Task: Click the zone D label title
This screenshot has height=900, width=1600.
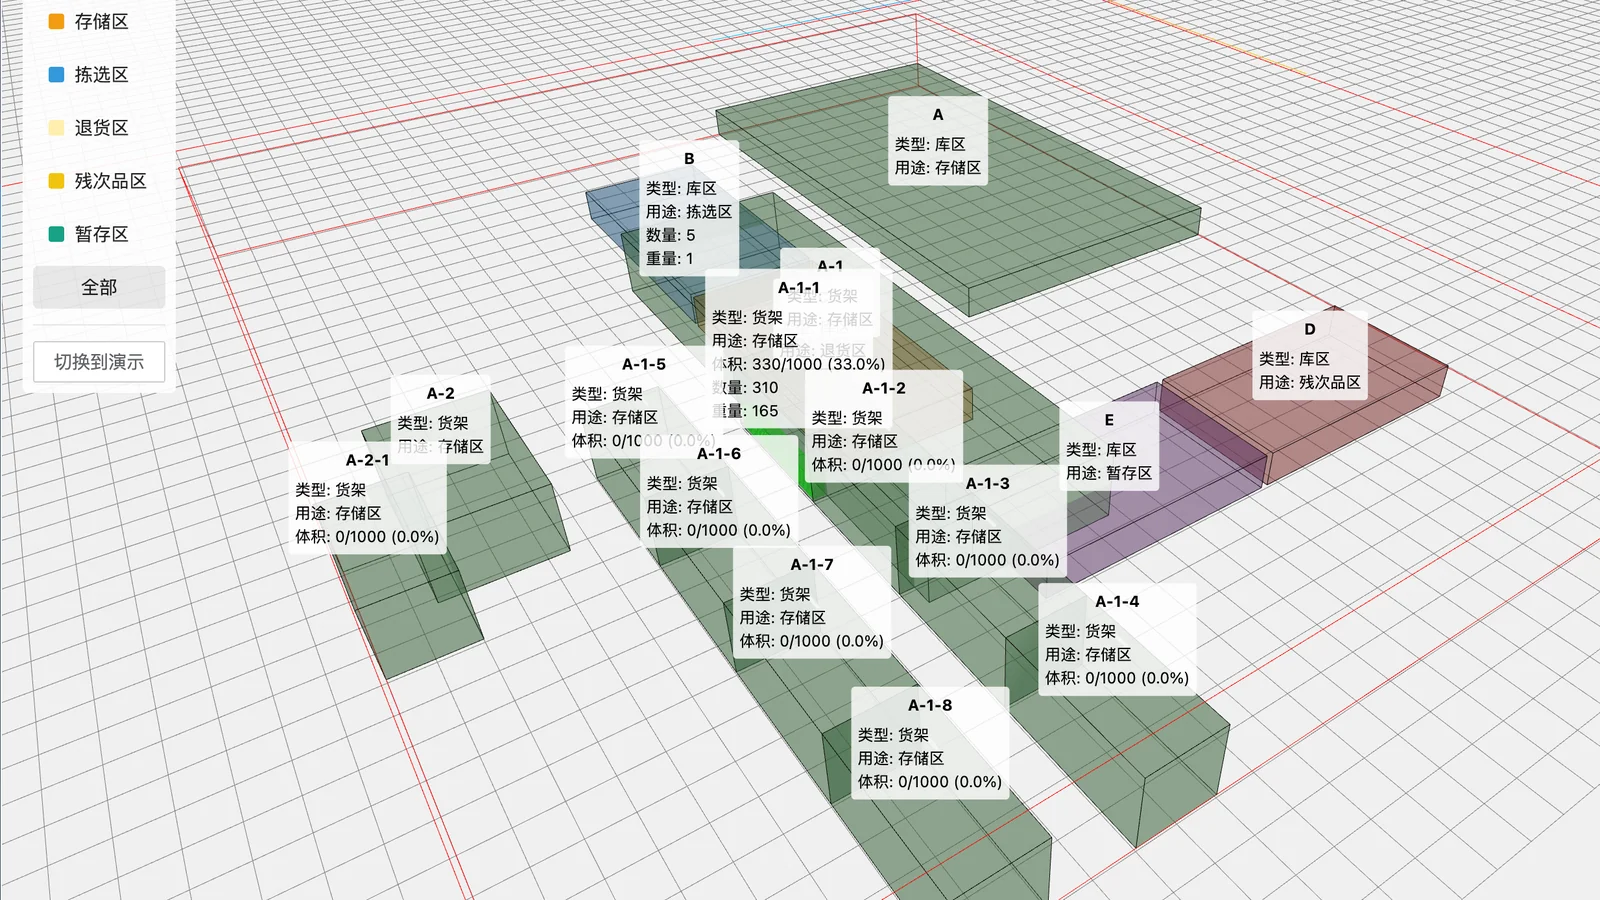Action: pos(1310,329)
